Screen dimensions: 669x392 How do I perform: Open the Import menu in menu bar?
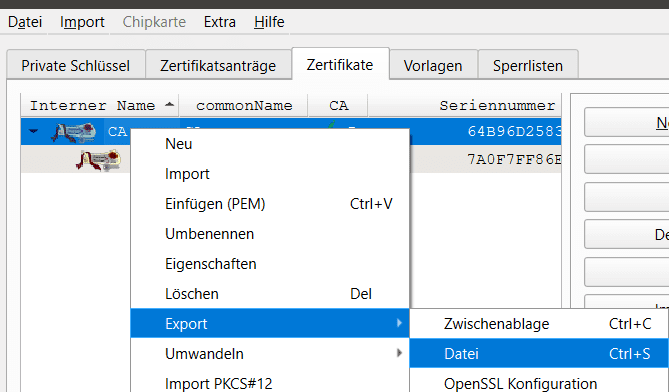tap(82, 22)
